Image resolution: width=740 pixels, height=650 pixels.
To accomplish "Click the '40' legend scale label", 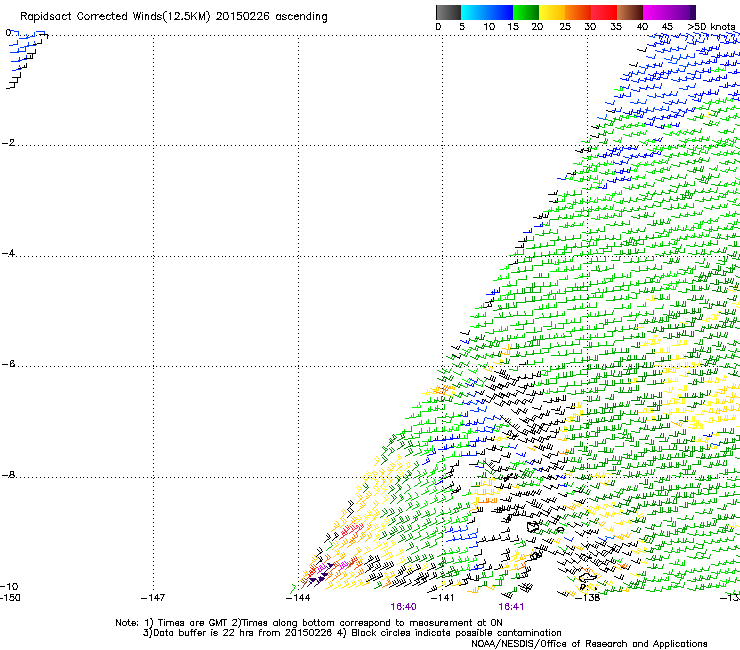I will [x=642, y=27].
